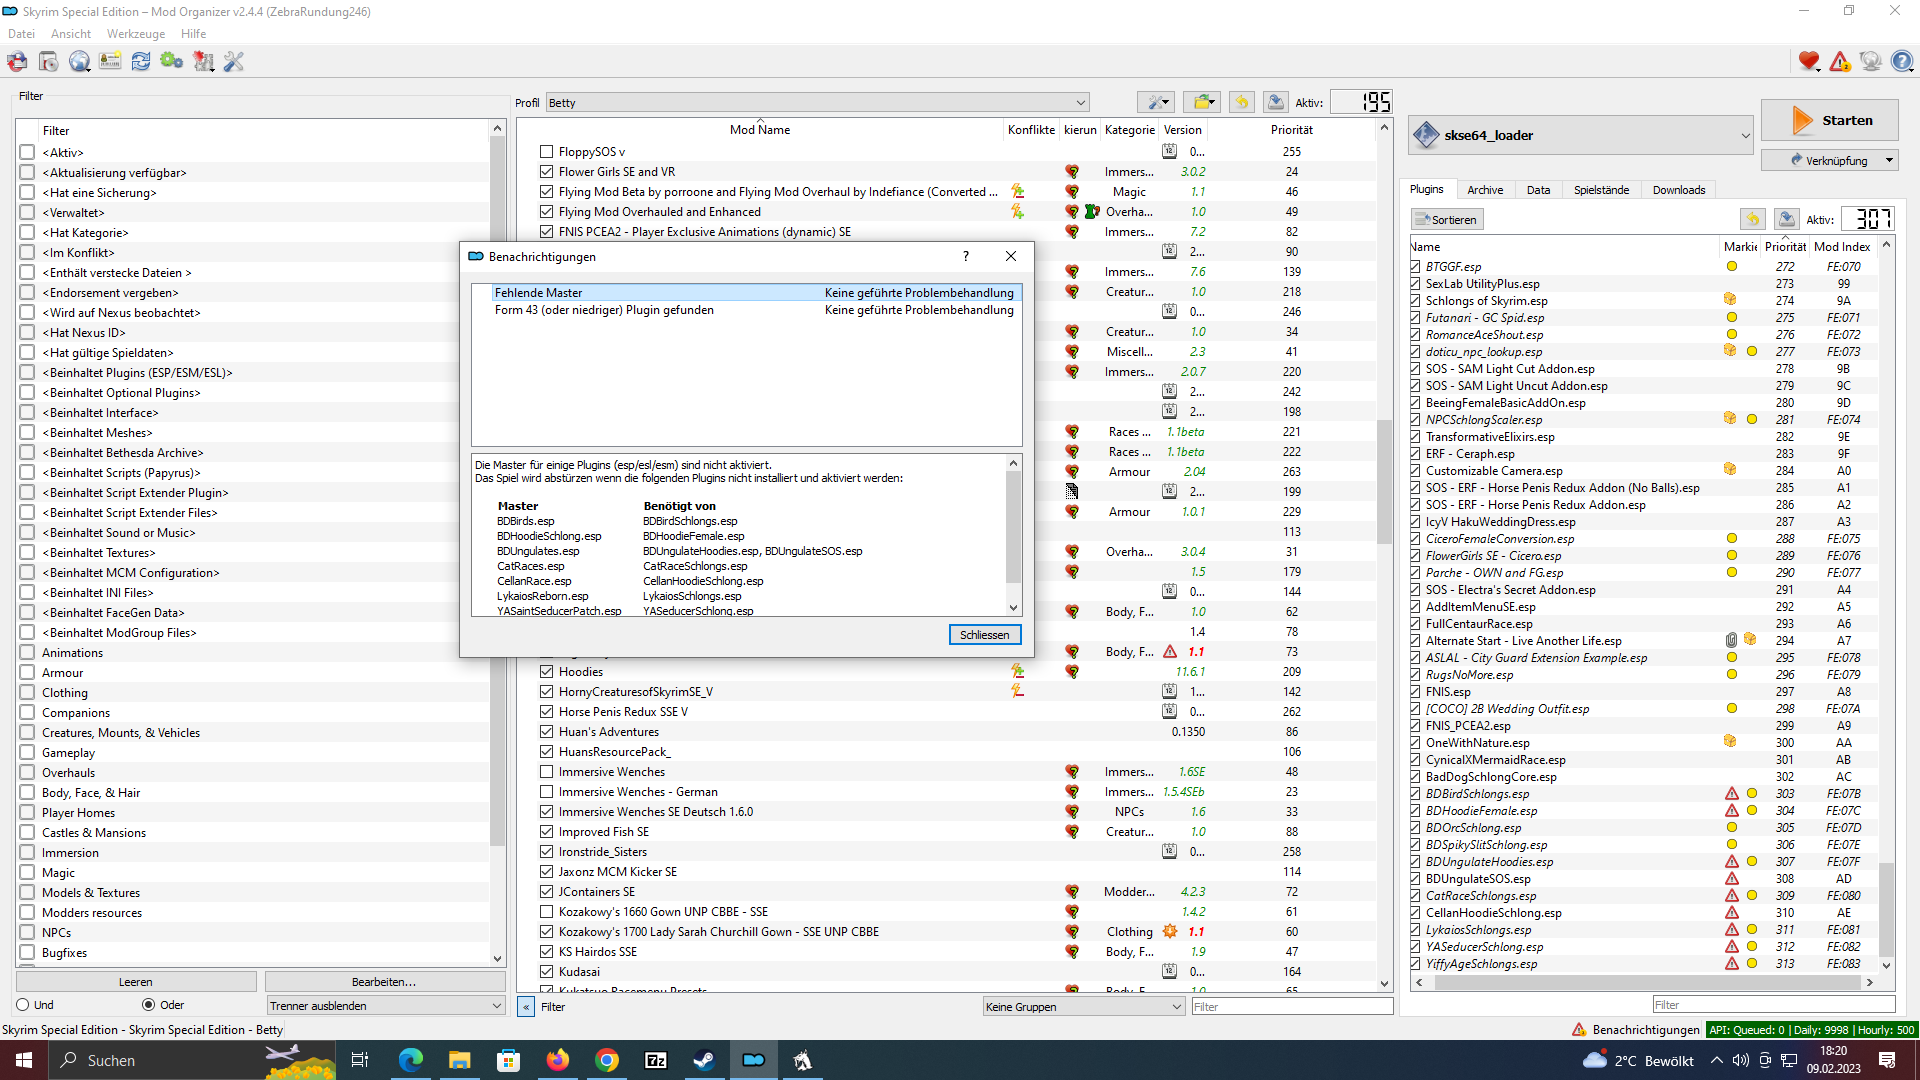
Task: Open the help question mark toolbar icon
Action: (1901, 62)
